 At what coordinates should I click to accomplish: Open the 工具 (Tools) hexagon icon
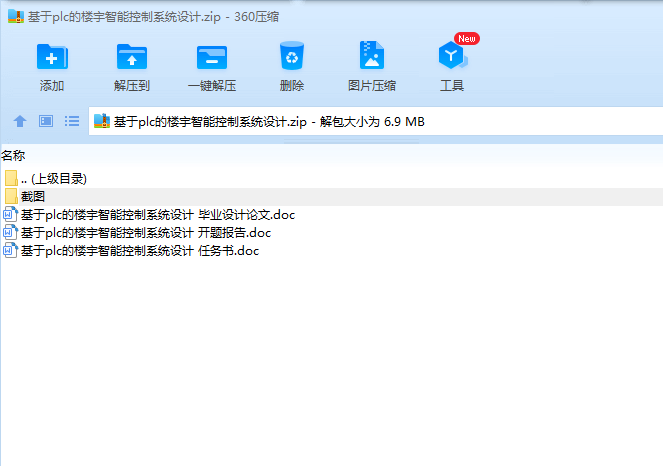(x=452, y=55)
